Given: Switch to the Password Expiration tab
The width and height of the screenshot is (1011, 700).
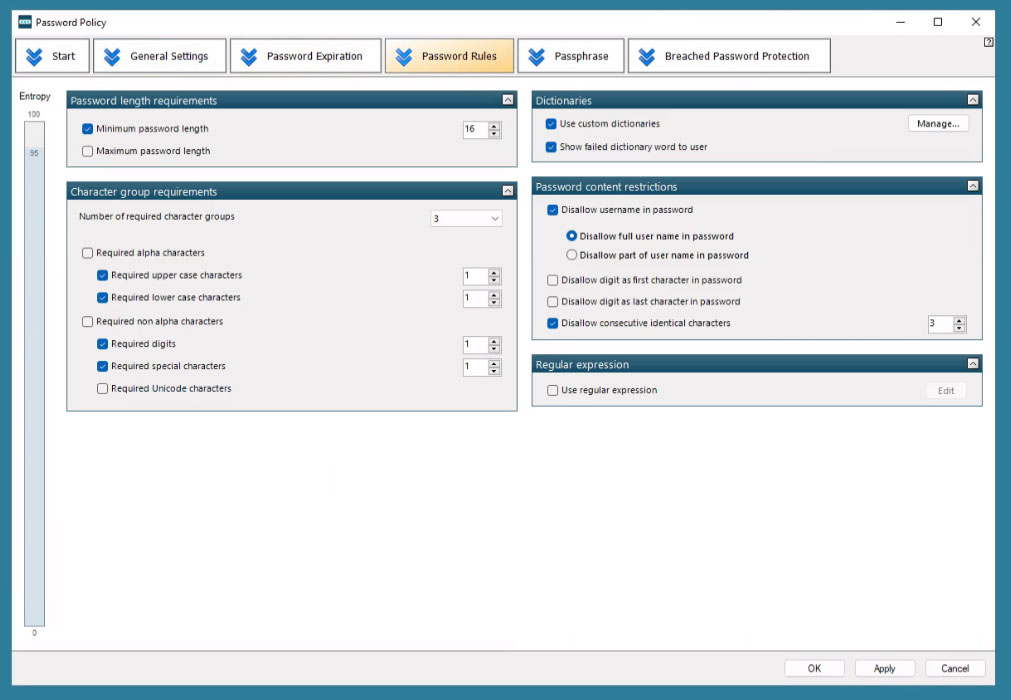Looking at the screenshot, I should [x=306, y=56].
